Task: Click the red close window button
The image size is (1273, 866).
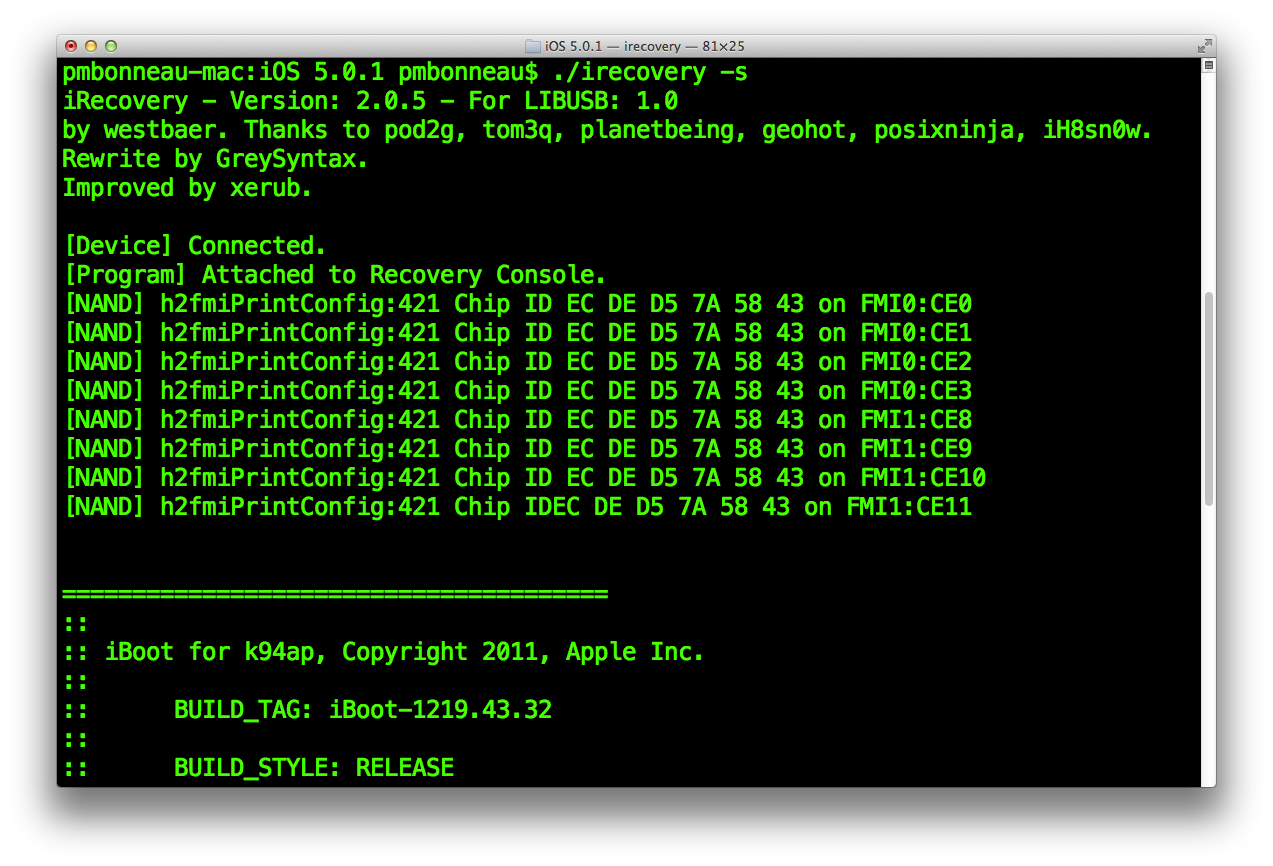Action: pyautogui.click(x=70, y=46)
